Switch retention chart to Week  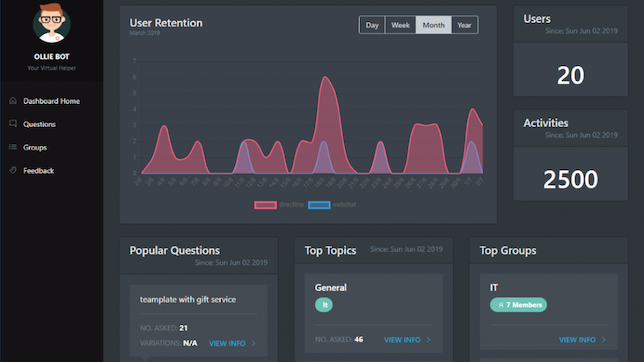pos(400,25)
